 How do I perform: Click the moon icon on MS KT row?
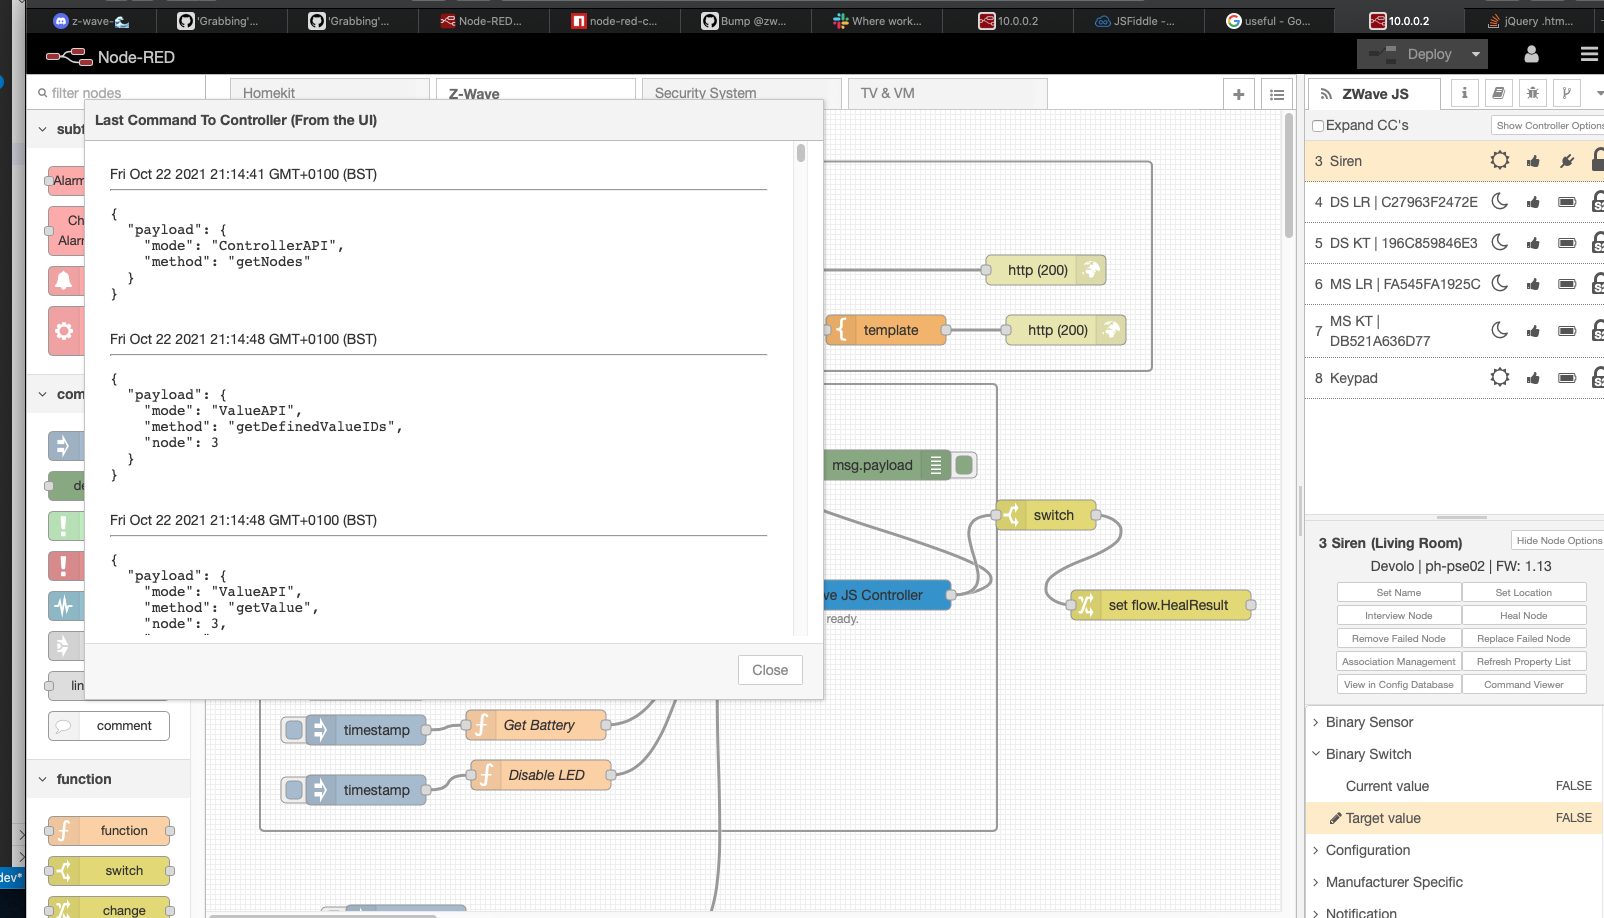[1500, 330]
